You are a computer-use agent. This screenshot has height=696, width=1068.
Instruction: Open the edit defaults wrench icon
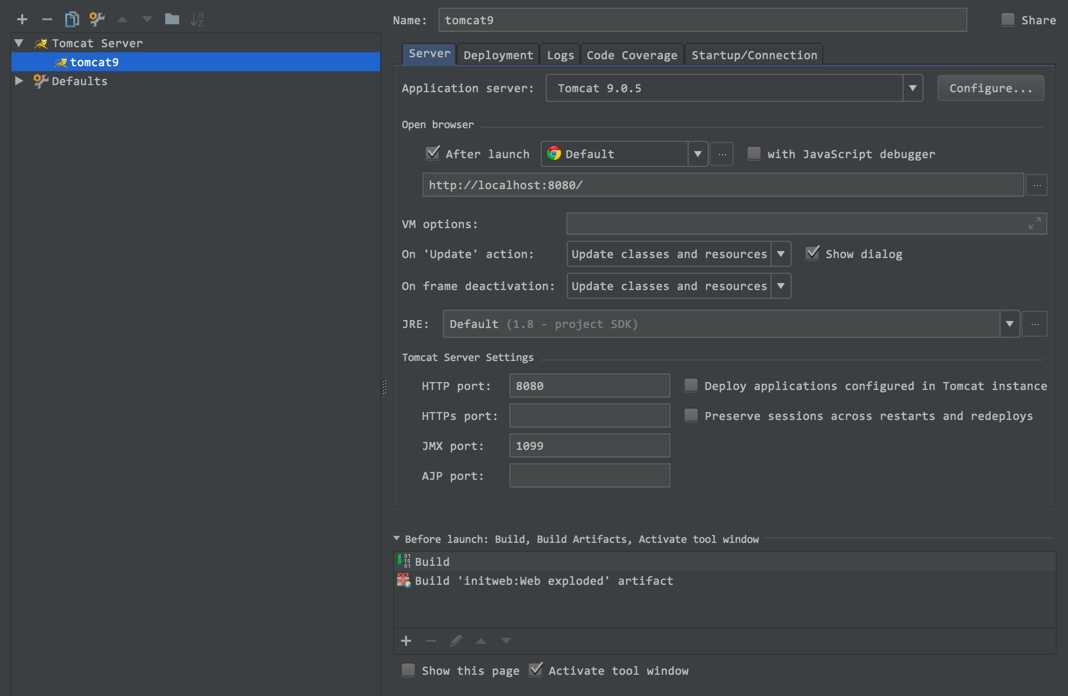pos(97,19)
